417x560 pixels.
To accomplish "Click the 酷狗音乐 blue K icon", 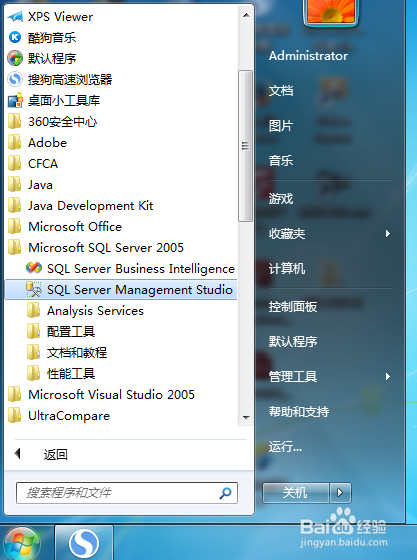I will (15, 37).
